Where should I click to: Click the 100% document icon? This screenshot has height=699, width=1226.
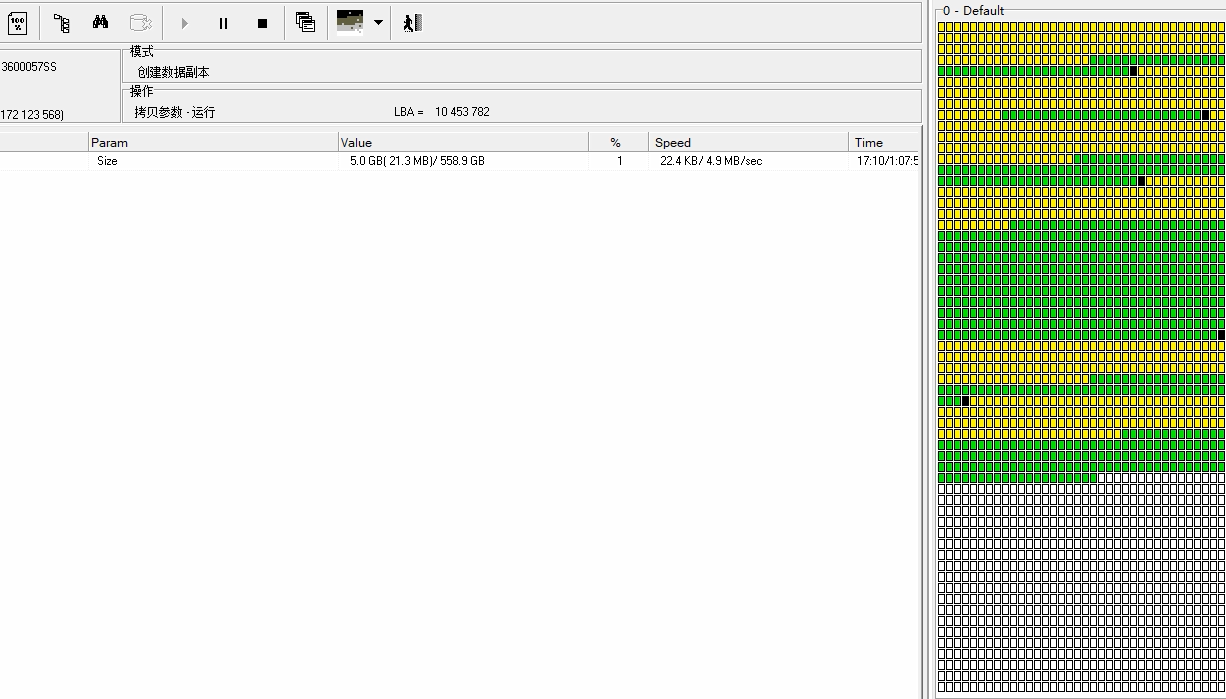click(x=17, y=22)
